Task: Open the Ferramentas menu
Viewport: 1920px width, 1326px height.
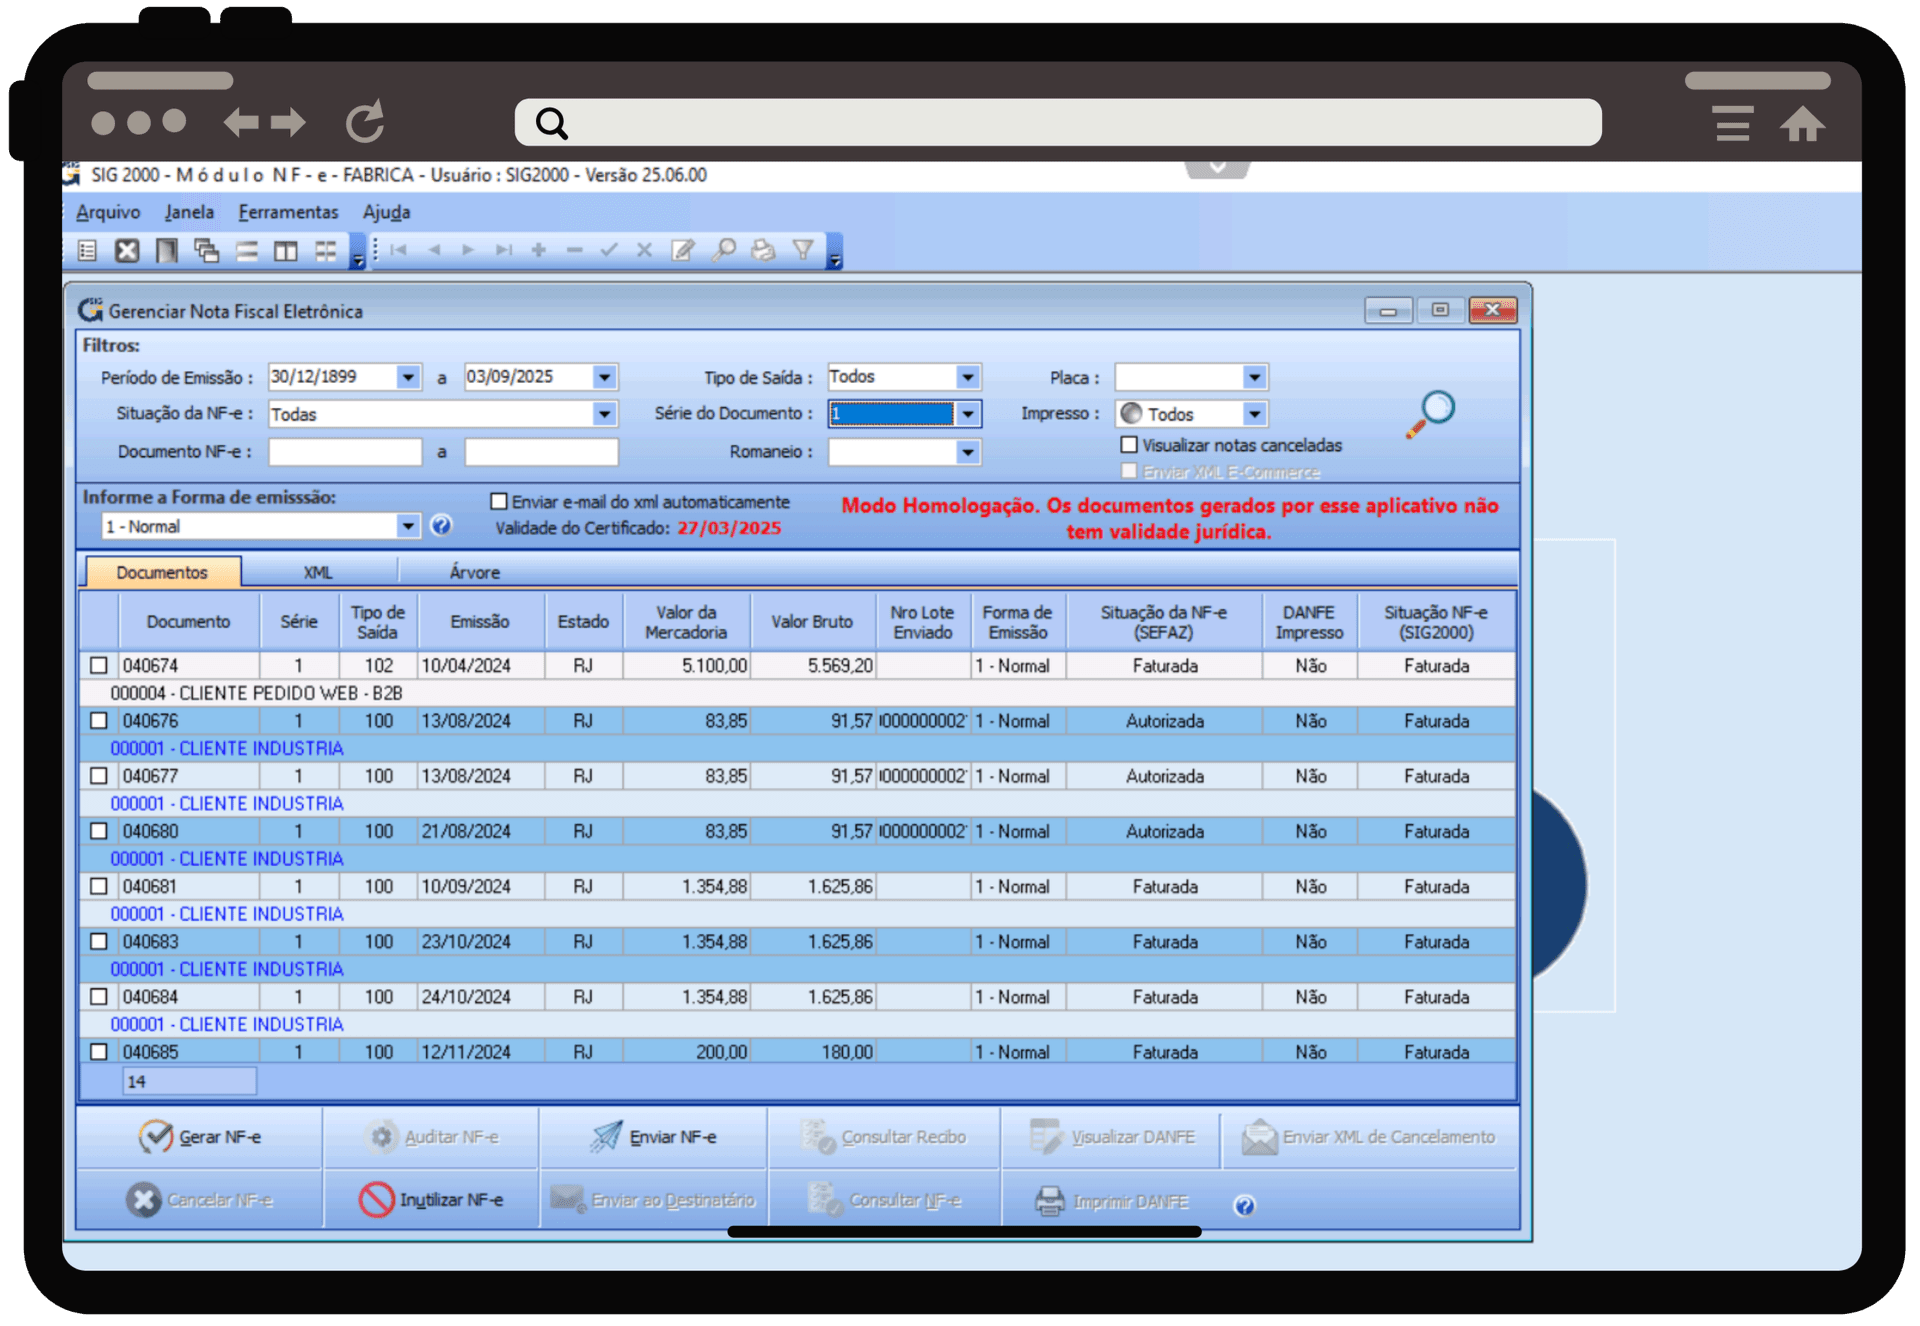Action: click(288, 212)
